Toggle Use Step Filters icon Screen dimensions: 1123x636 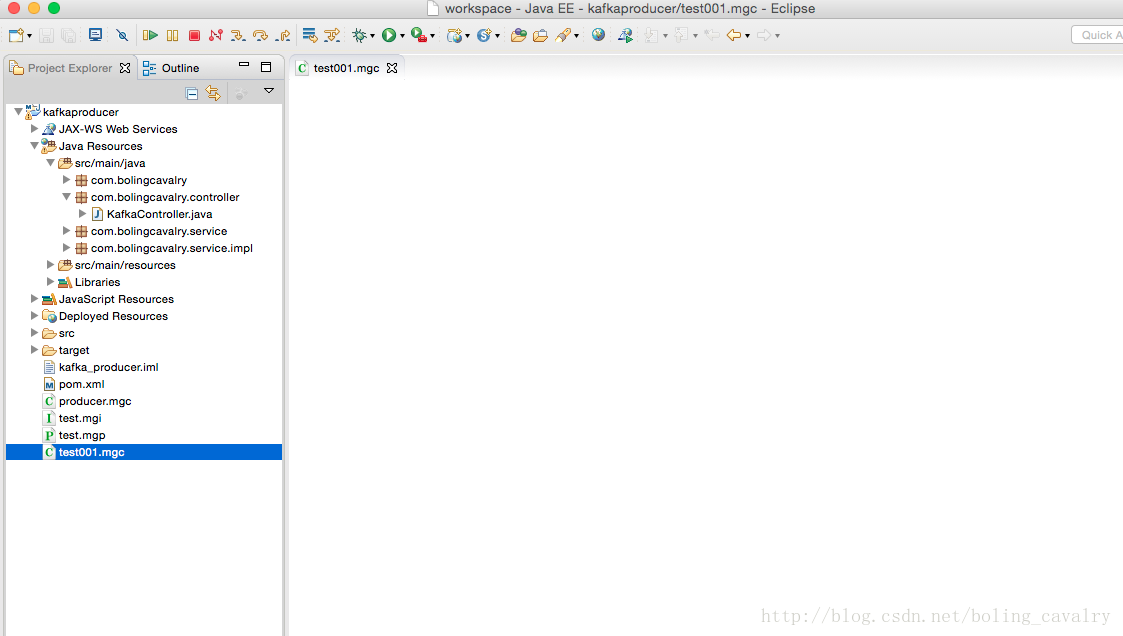pos(332,35)
